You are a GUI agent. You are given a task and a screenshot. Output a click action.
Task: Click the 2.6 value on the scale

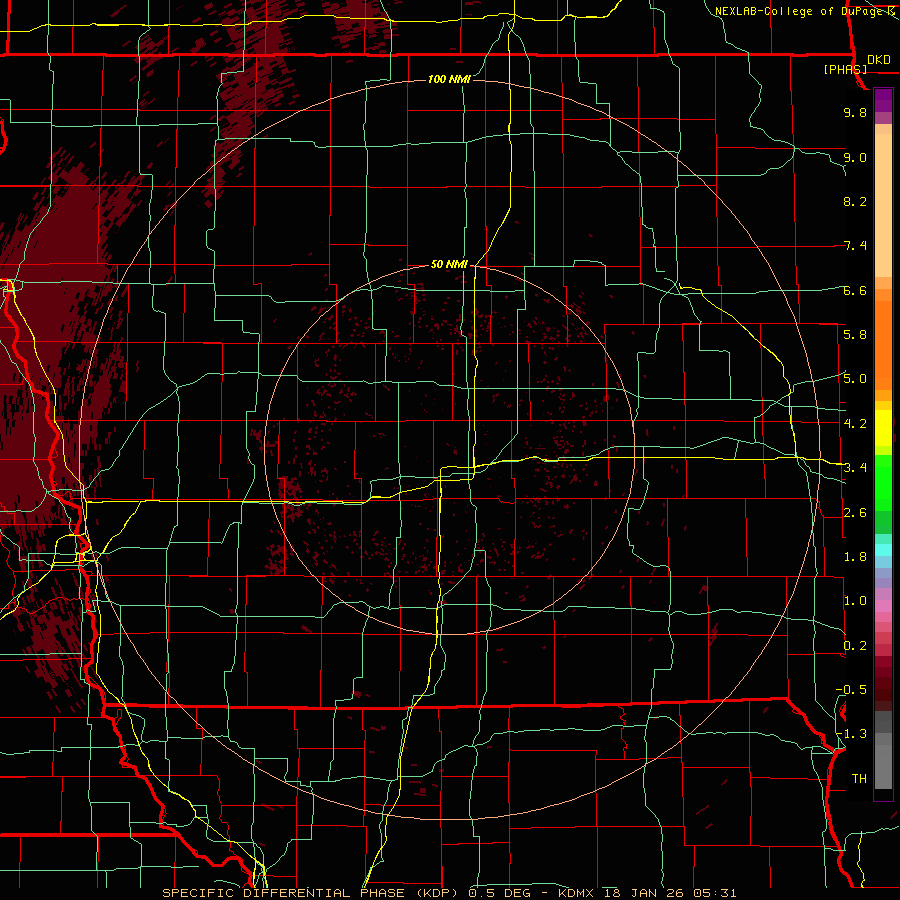(x=855, y=513)
